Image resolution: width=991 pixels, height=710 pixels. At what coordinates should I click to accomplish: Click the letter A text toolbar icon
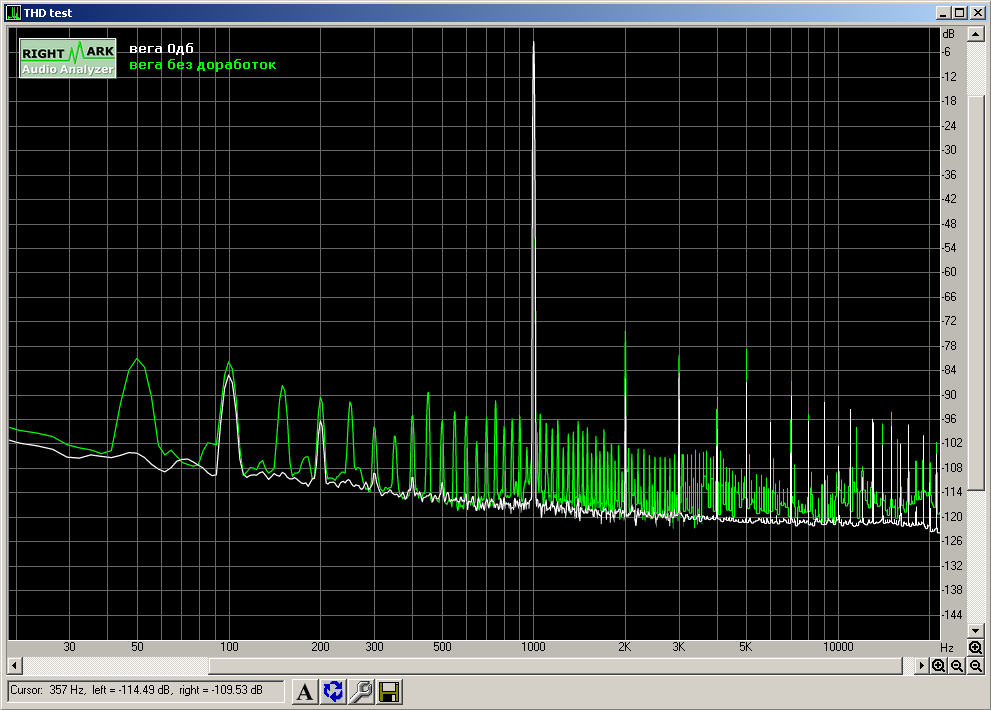[305, 692]
